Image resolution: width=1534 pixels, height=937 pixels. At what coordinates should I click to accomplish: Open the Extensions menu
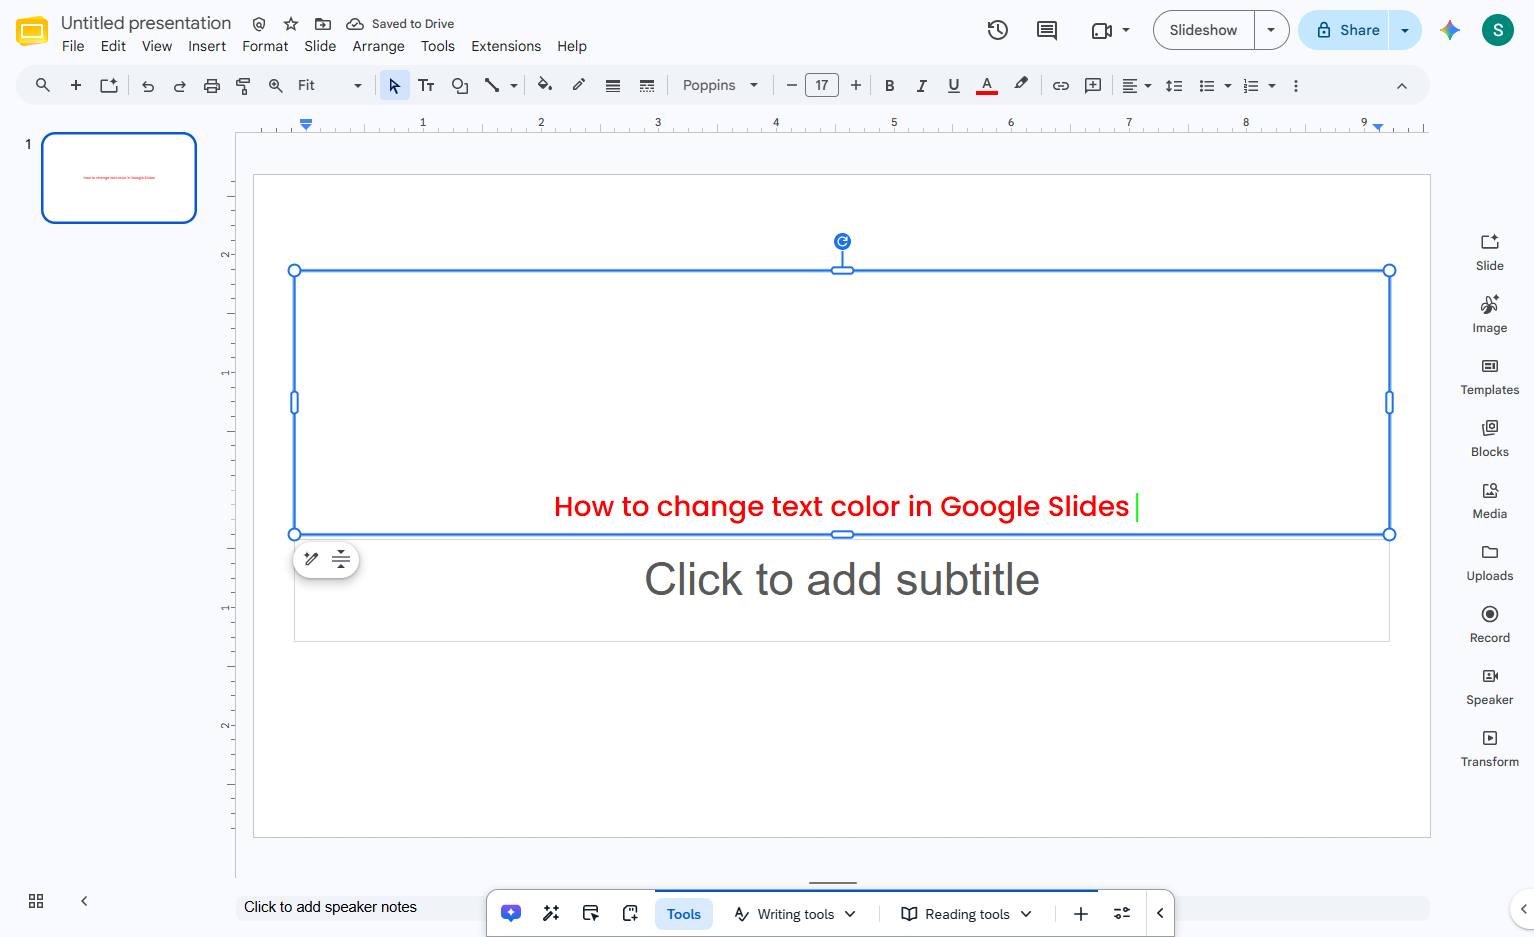506,46
